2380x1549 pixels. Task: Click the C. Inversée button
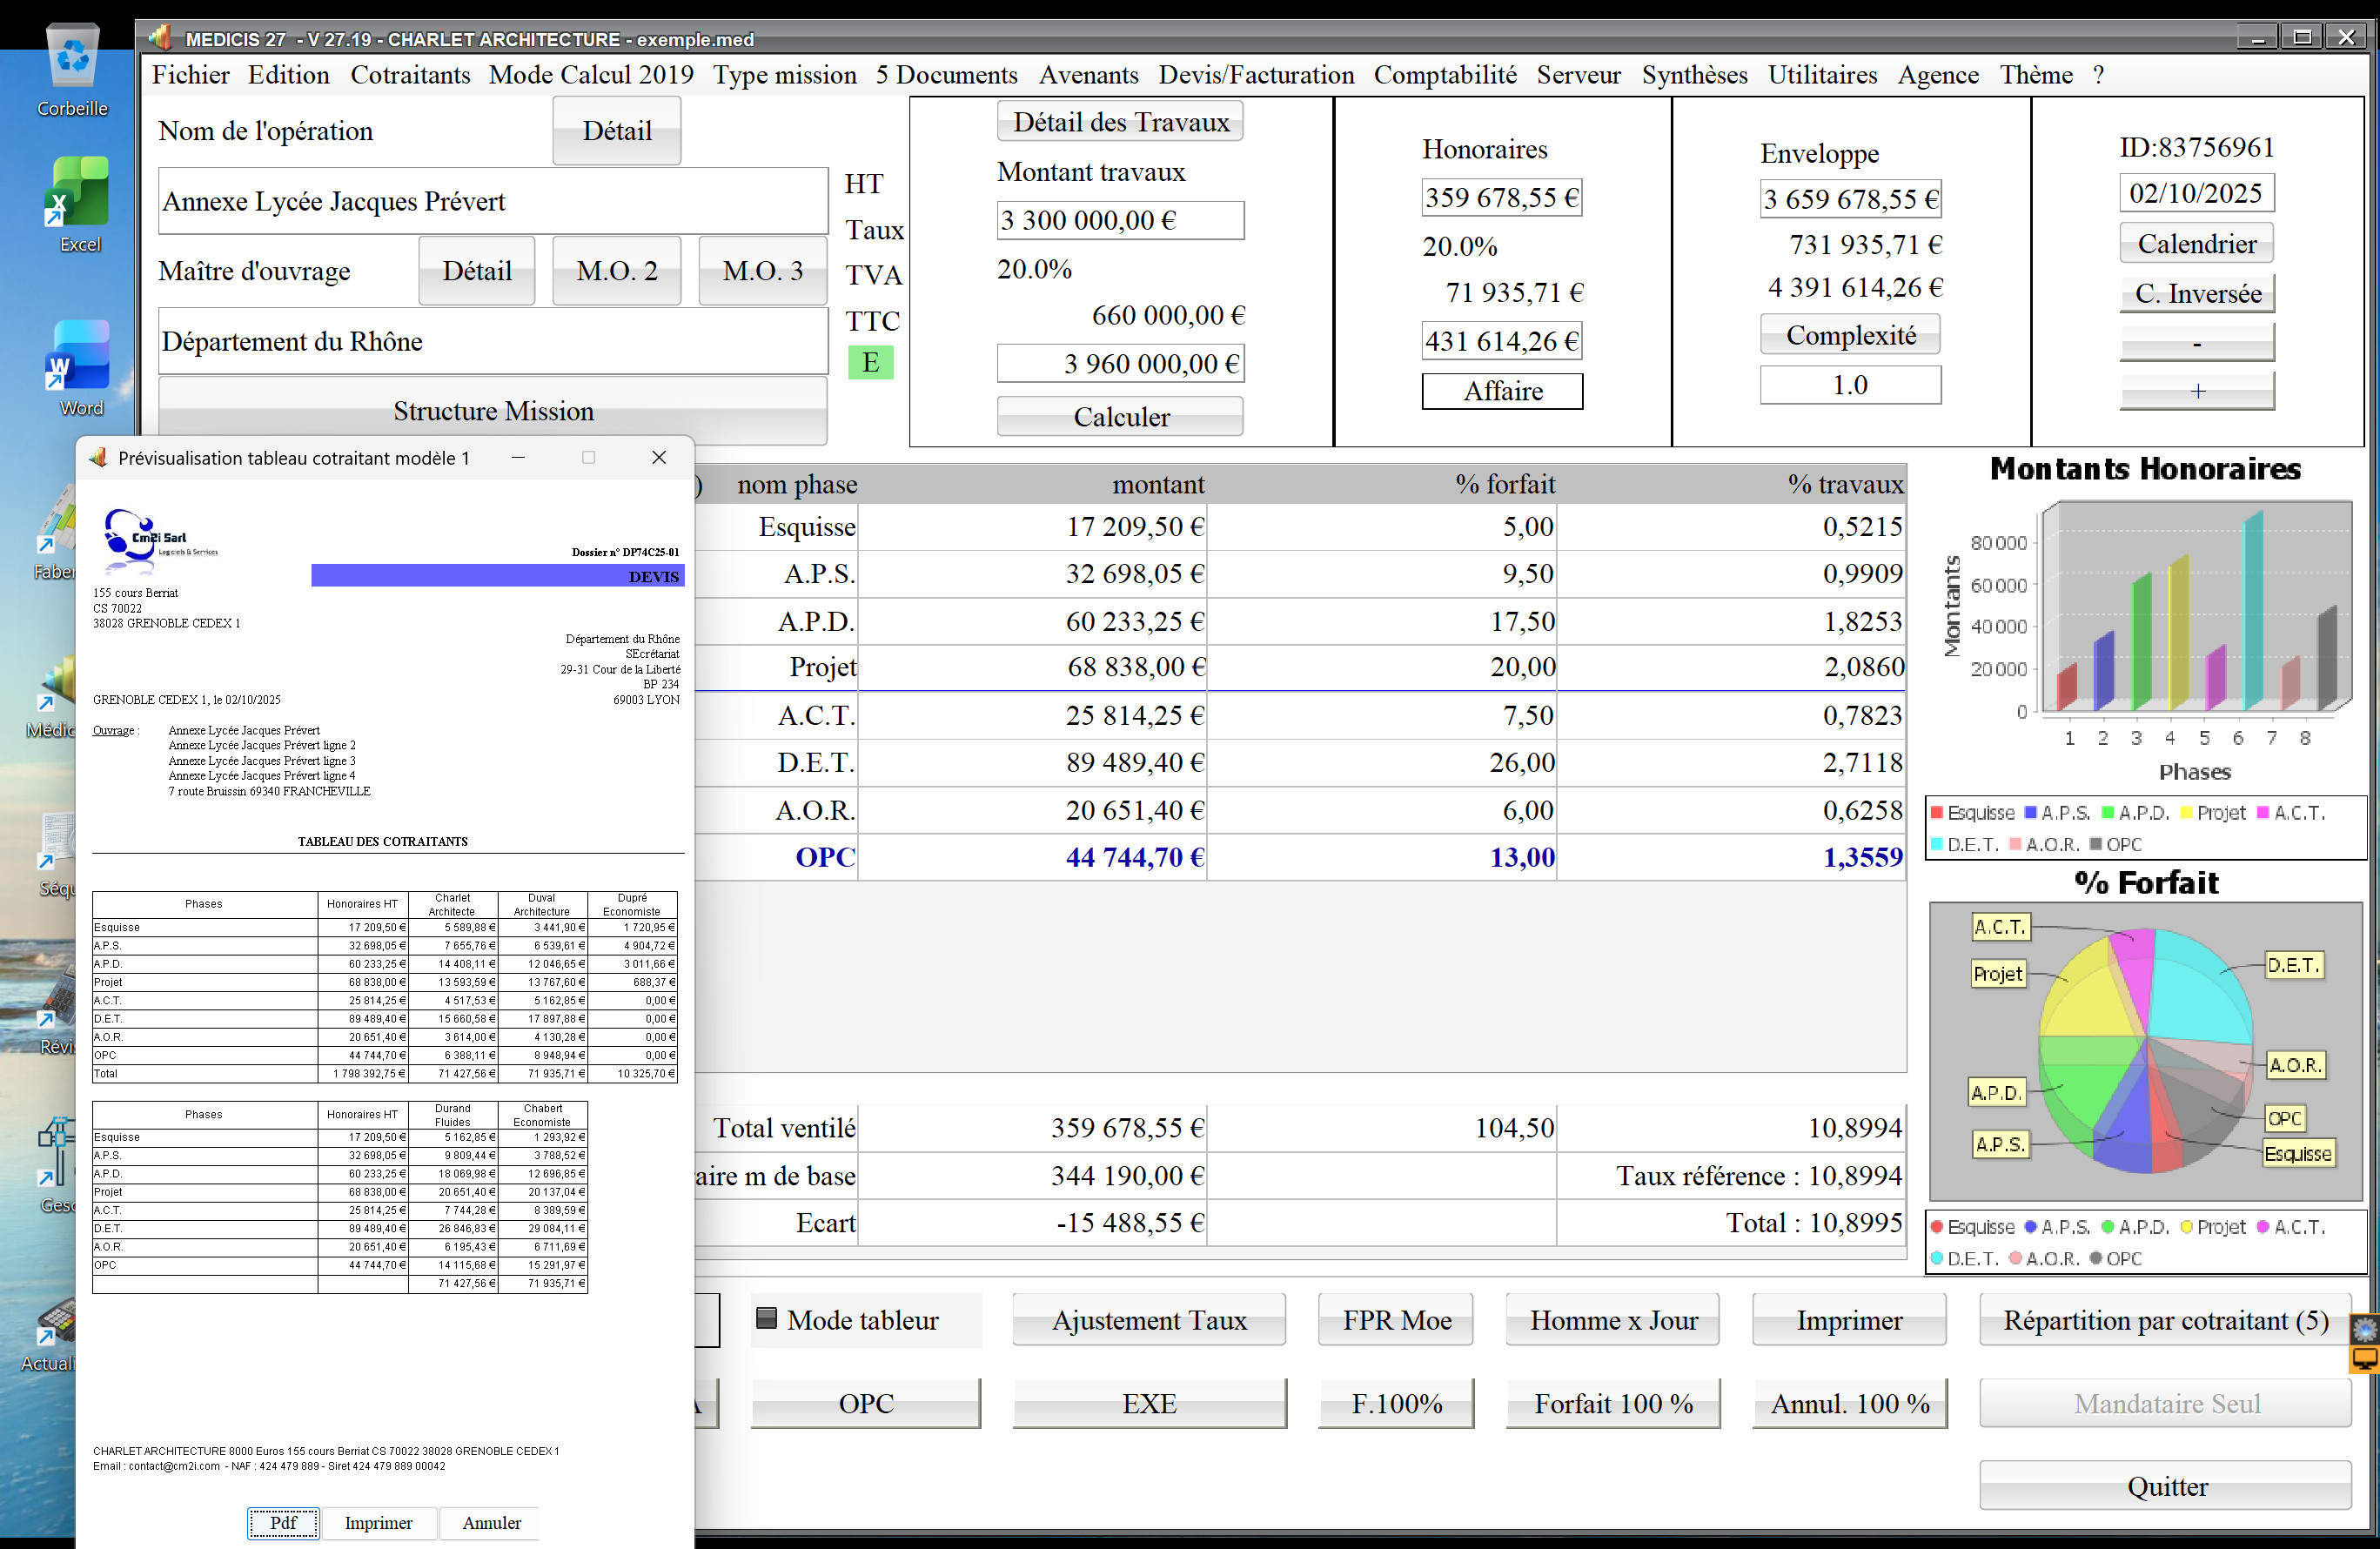click(2196, 294)
